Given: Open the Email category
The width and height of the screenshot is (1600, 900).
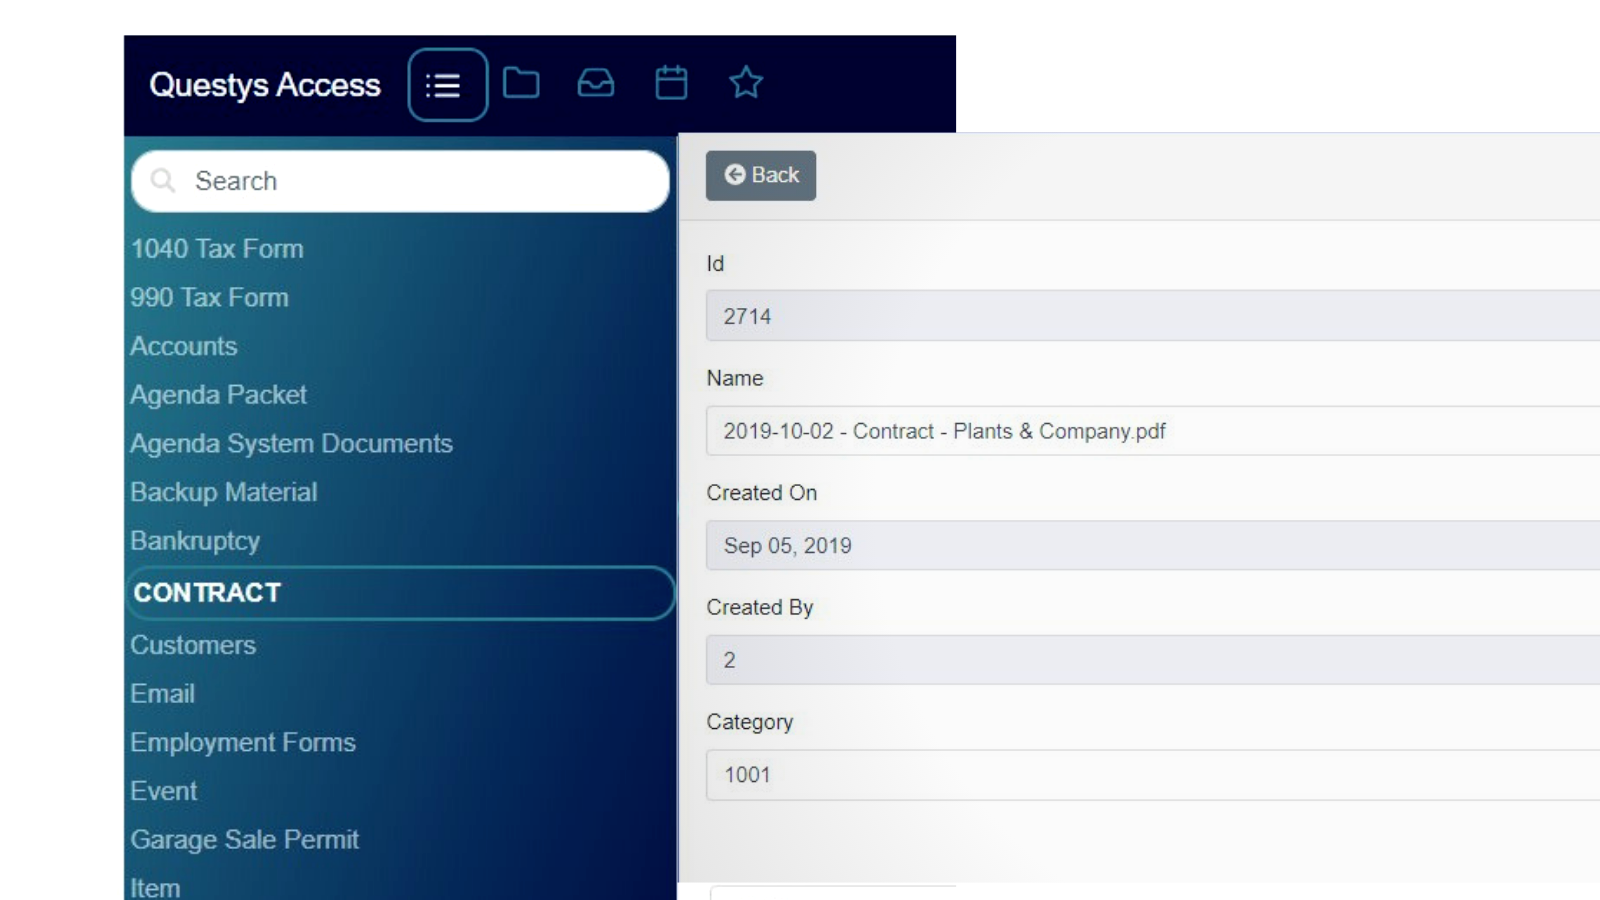Looking at the screenshot, I should [x=162, y=694].
